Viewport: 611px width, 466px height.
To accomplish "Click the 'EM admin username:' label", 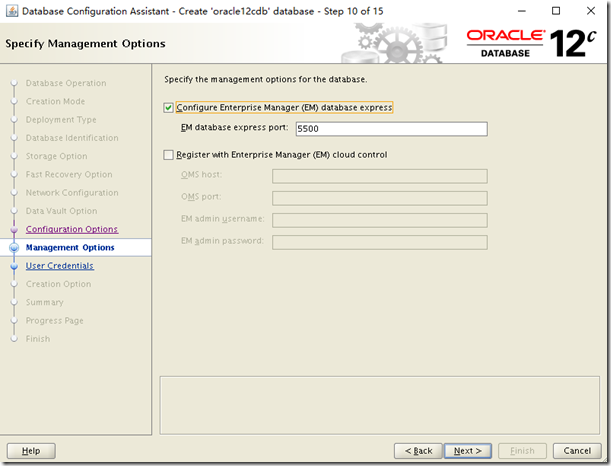I will [223, 219].
